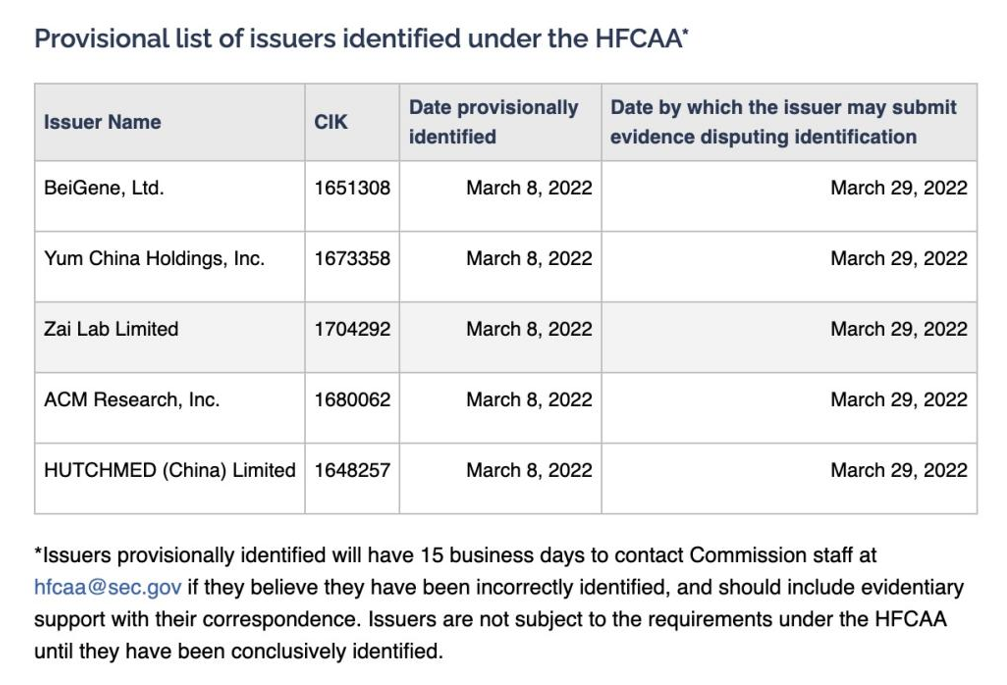The image size is (1007, 685).
Task: Click the hfcaa@sec.gov email link
Action: click(x=108, y=587)
